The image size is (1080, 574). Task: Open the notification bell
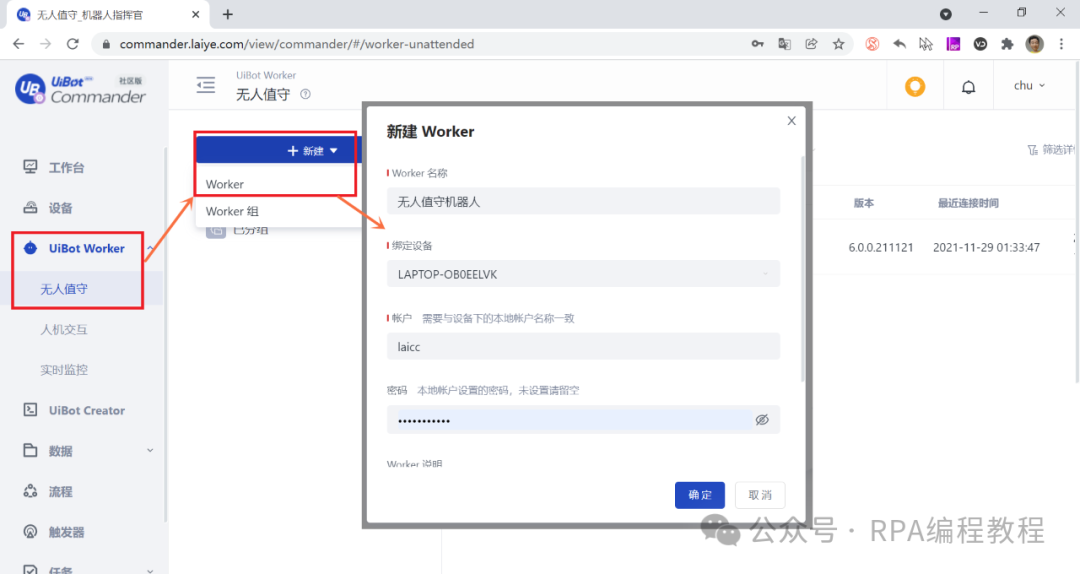968,87
